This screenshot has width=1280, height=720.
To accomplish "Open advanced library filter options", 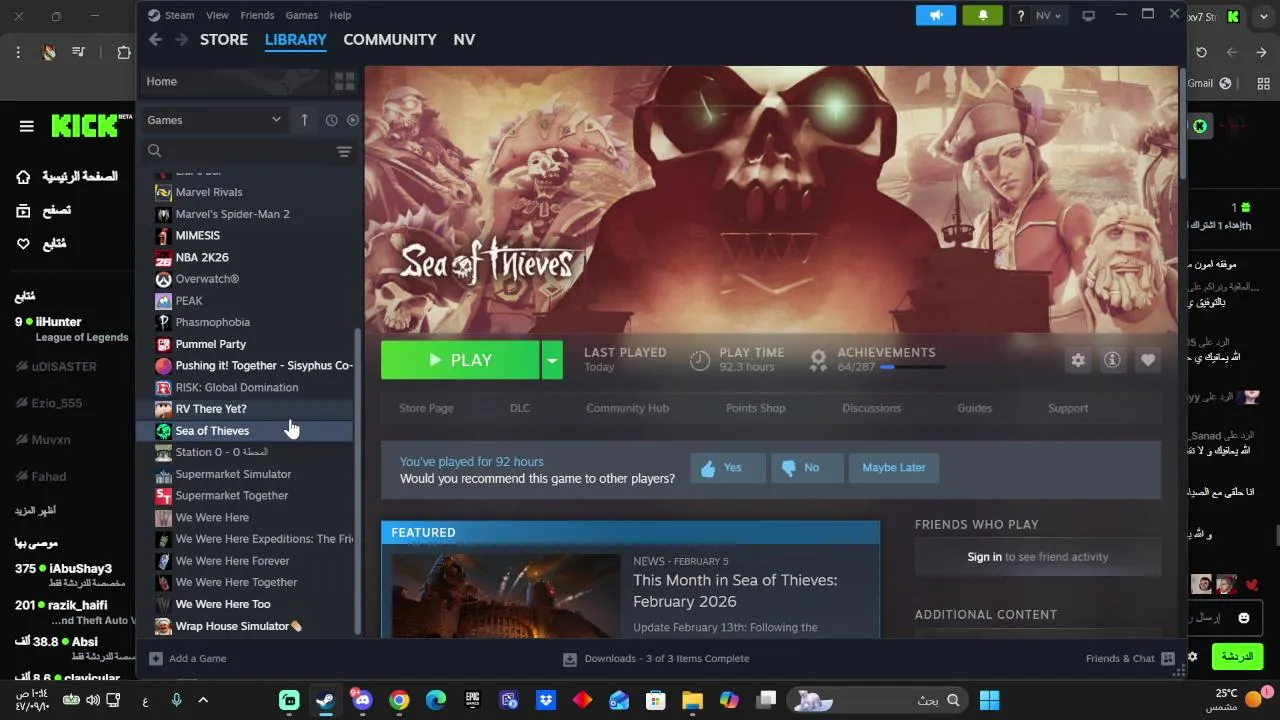I will pyautogui.click(x=344, y=151).
